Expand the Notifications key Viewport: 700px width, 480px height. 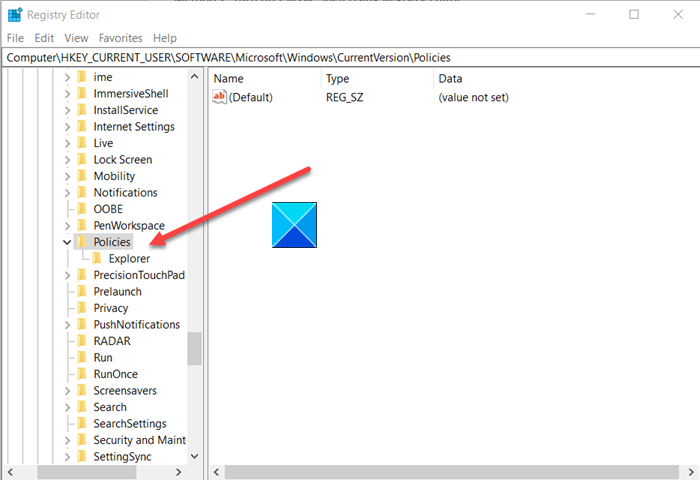point(67,193)
